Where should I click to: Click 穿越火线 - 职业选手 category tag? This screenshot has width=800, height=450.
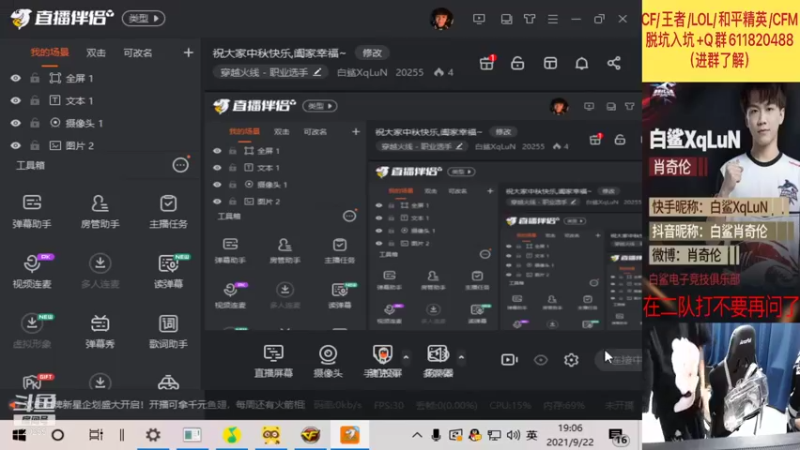(x=271, y=72)
